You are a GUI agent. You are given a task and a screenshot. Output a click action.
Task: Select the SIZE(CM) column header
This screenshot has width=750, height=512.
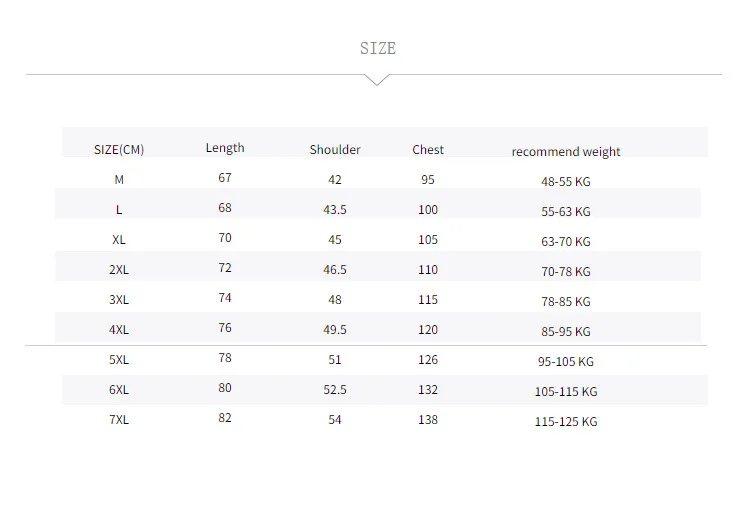(119, 150)
